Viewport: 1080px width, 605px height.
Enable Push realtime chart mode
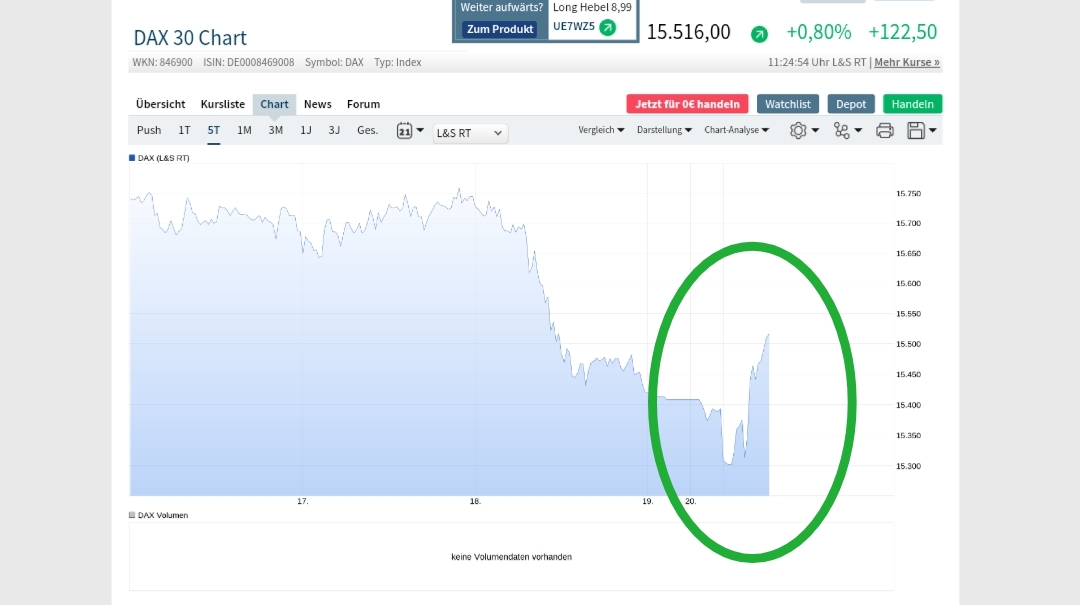pyautogui.click(x=149, y=130)
